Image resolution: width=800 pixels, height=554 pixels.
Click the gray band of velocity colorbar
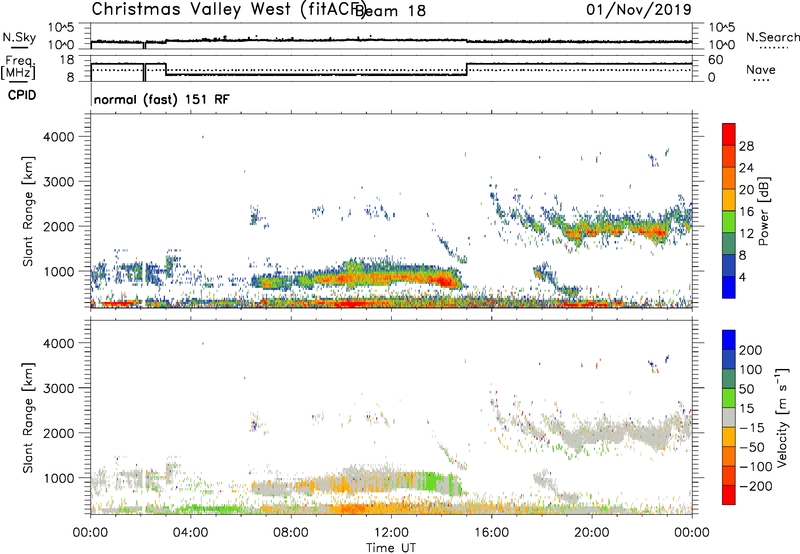[x=729, y=418]
